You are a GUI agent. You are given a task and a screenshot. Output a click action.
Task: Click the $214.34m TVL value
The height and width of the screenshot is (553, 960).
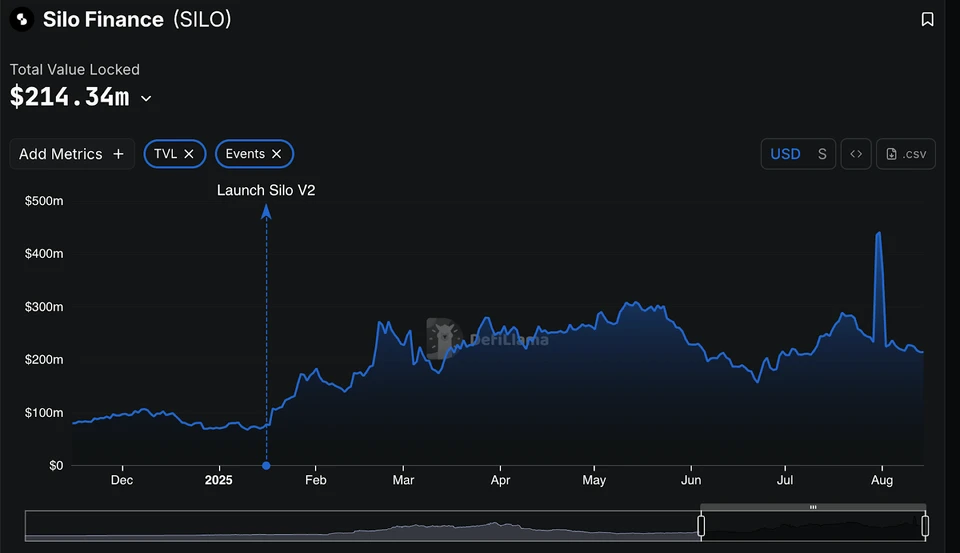point(70,97)
